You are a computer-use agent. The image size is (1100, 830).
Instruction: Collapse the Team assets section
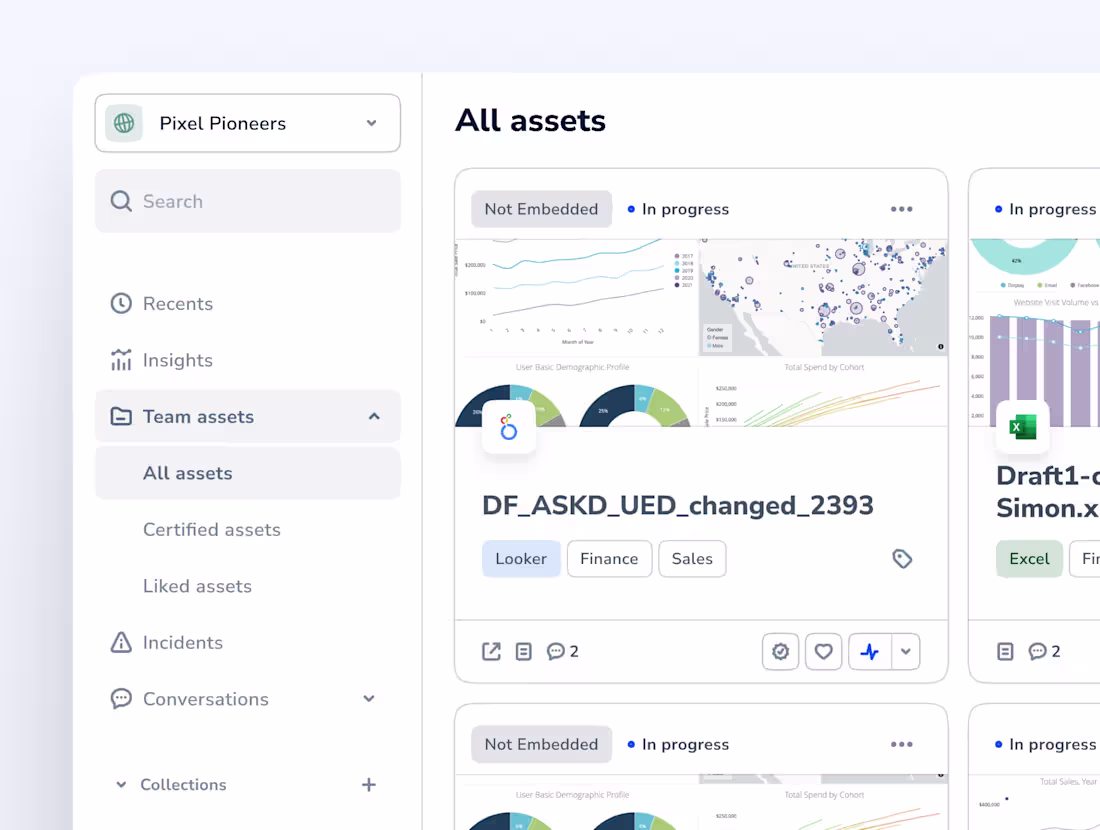click(x=373, y=416)
